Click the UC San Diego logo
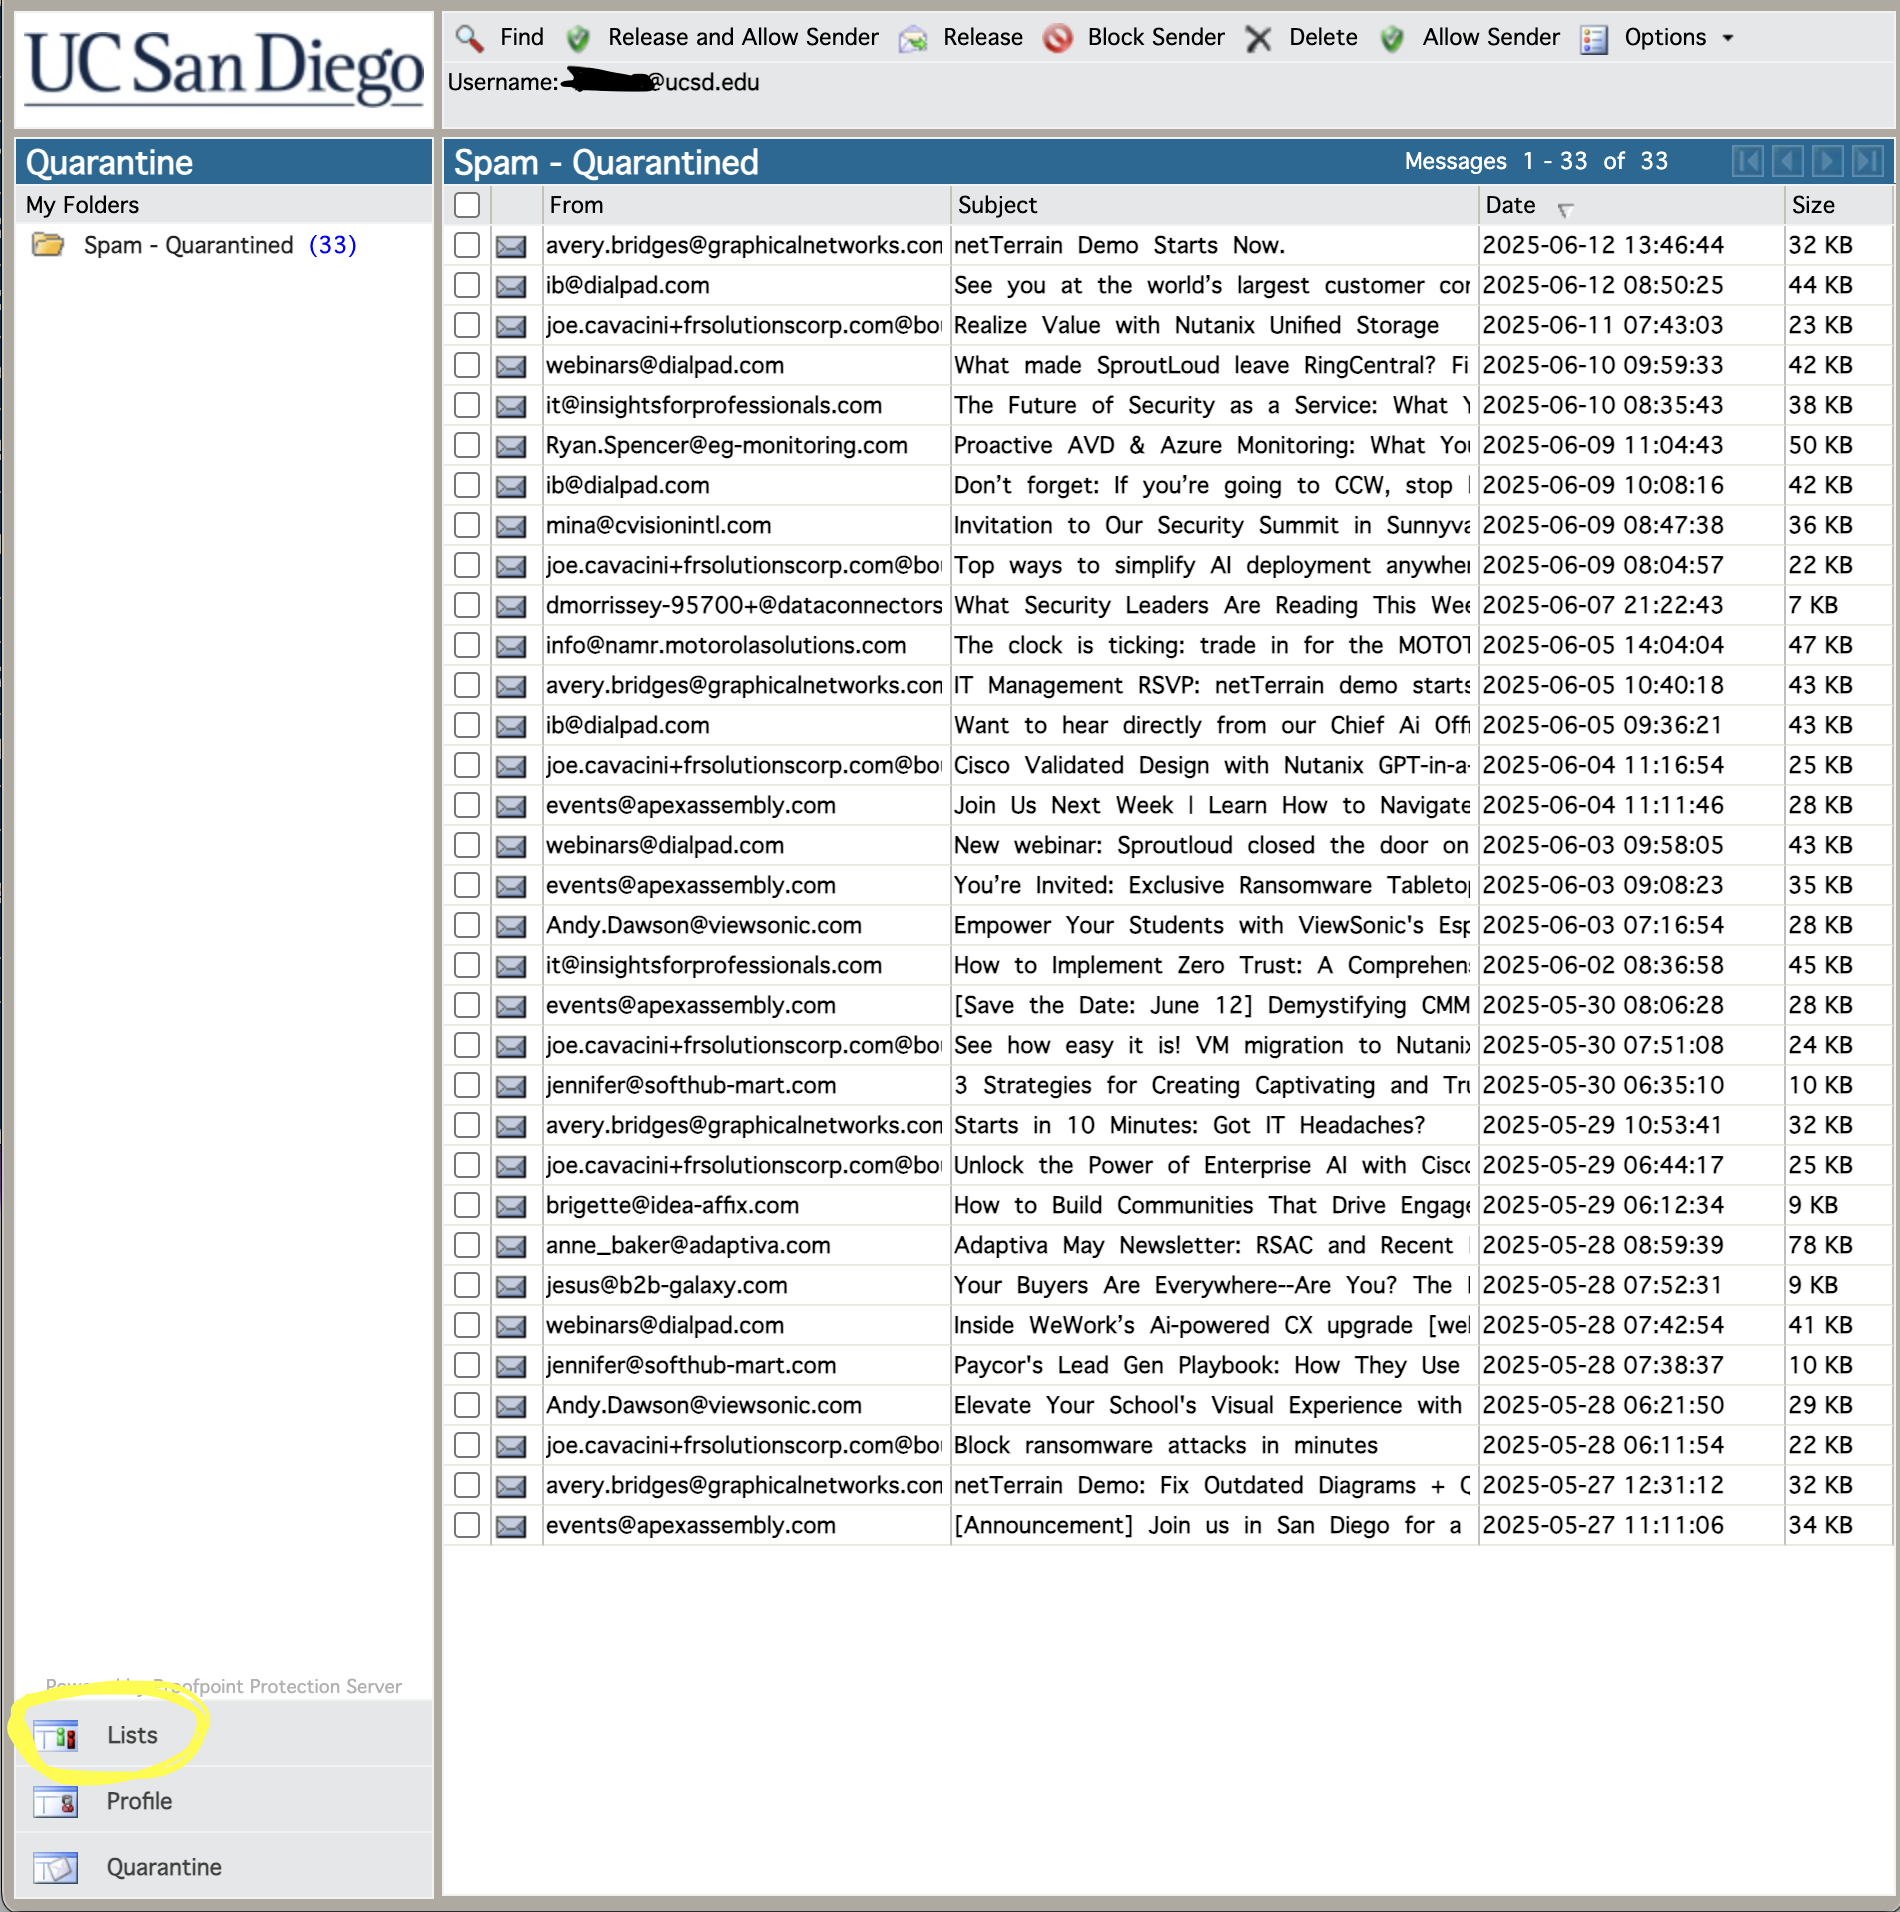 point(224,68)
